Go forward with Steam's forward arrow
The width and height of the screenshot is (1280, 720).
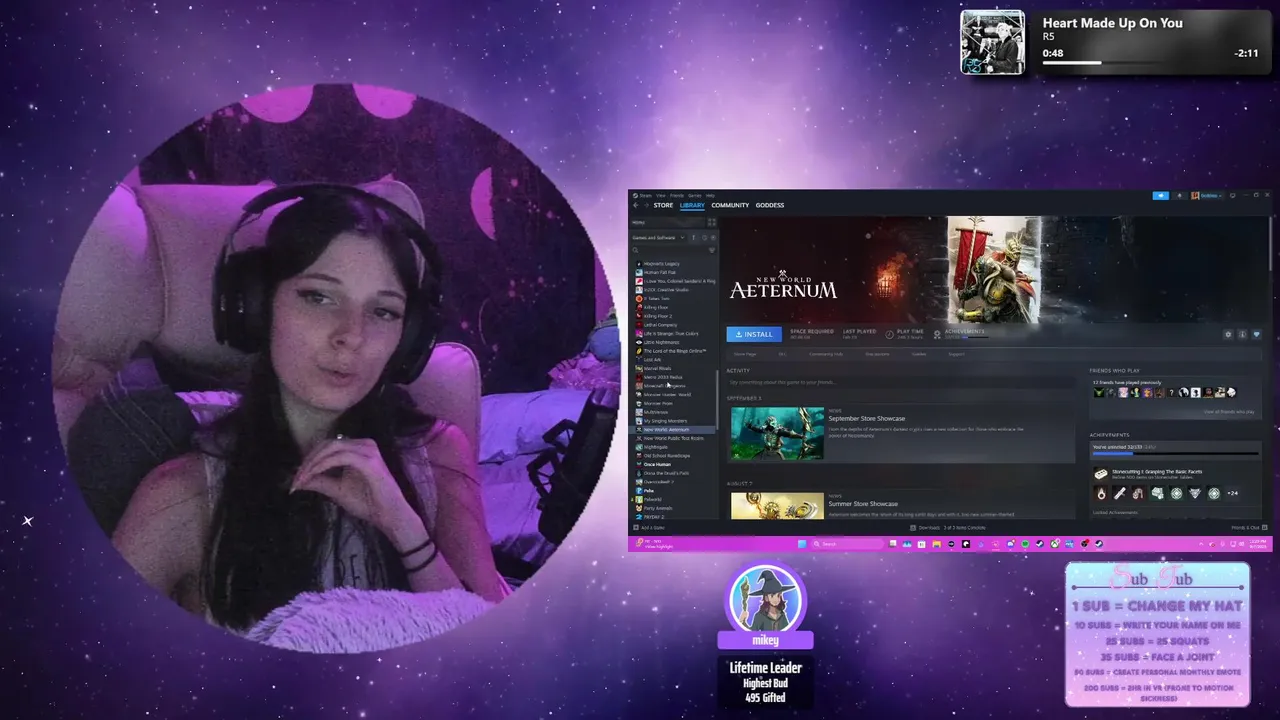pos(646,205)
